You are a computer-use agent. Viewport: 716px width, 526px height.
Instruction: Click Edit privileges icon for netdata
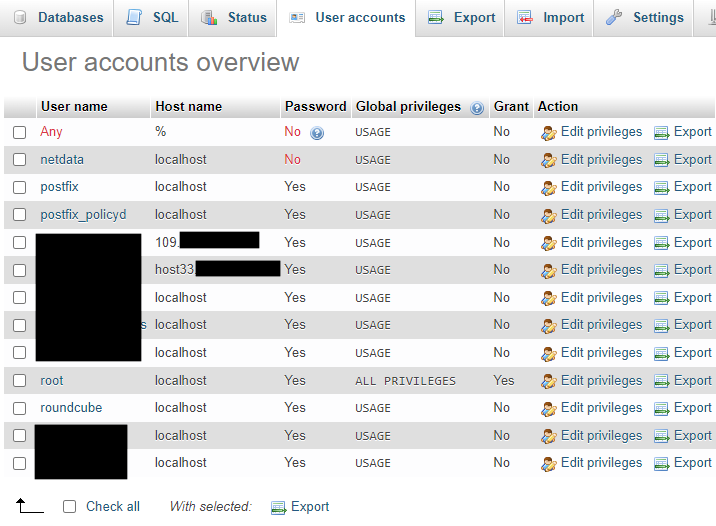click(x=548, y=160)
